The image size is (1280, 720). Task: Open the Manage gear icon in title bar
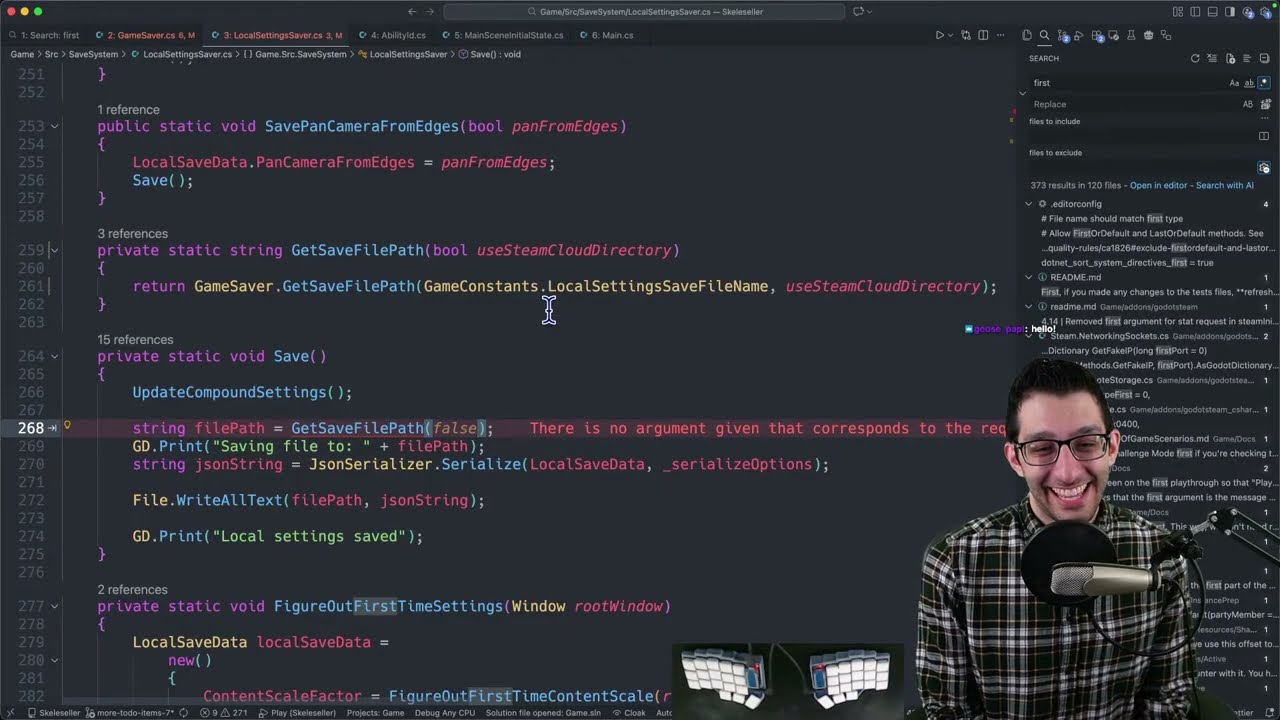point(1264,11)
